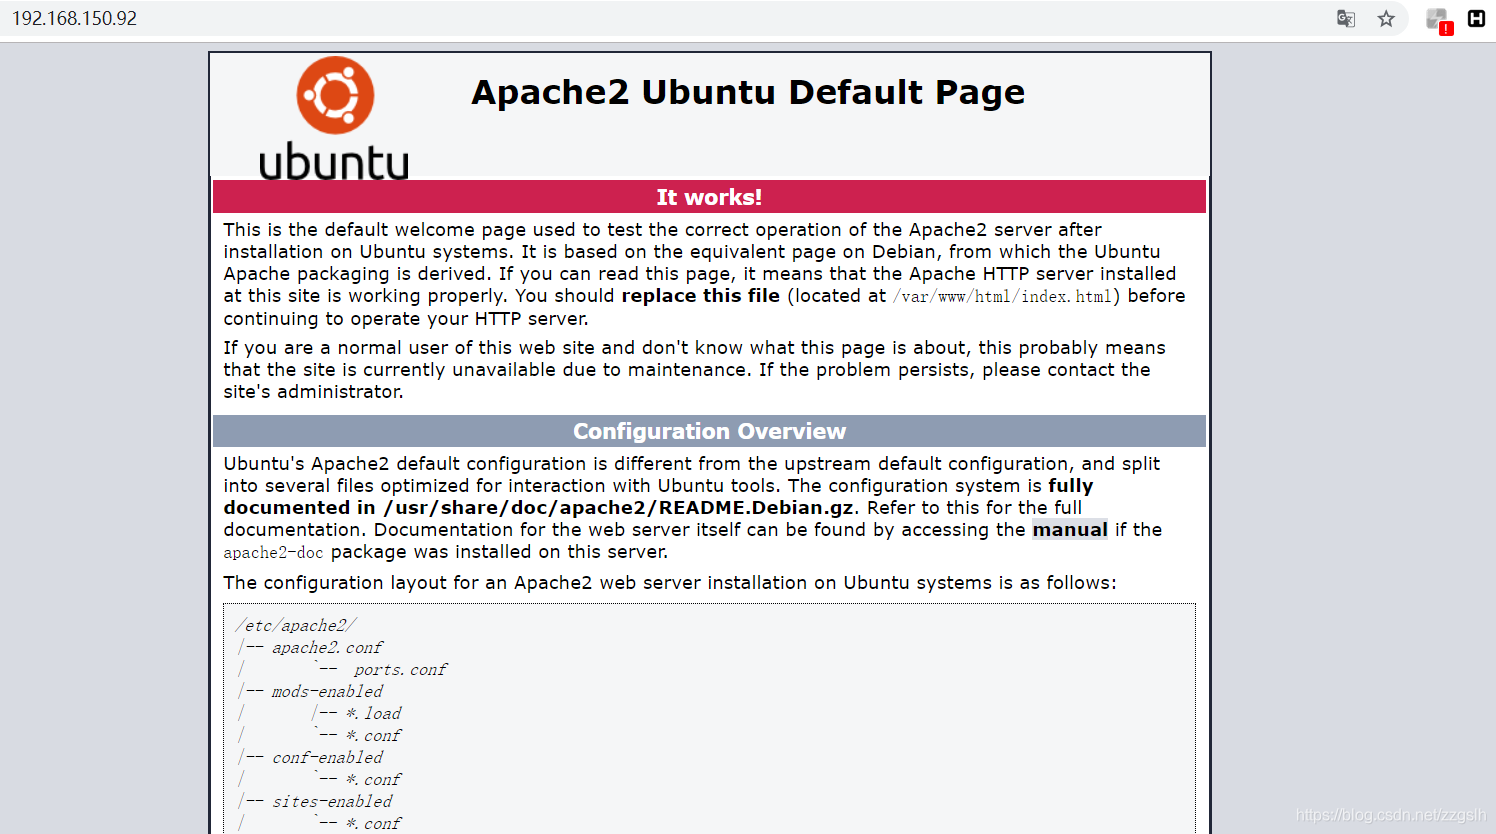Click the Apache2 Ubuntu Default Page heading
Viewport: 1496px width, 834px height.
click(748, 92)
